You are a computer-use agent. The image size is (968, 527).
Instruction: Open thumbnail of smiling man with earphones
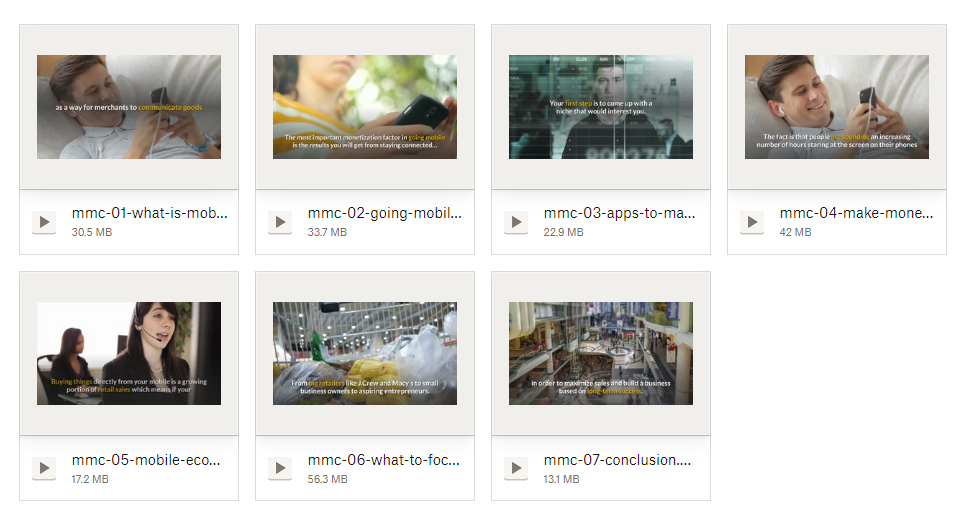pyautogui.click(x=837, y=107)
